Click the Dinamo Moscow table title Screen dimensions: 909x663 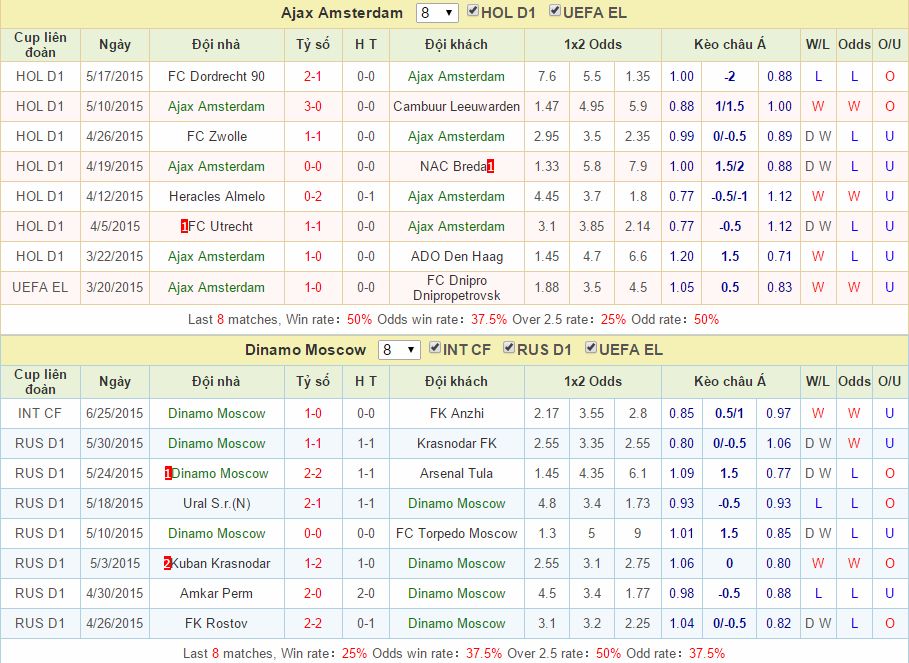(x=306, y=350)
